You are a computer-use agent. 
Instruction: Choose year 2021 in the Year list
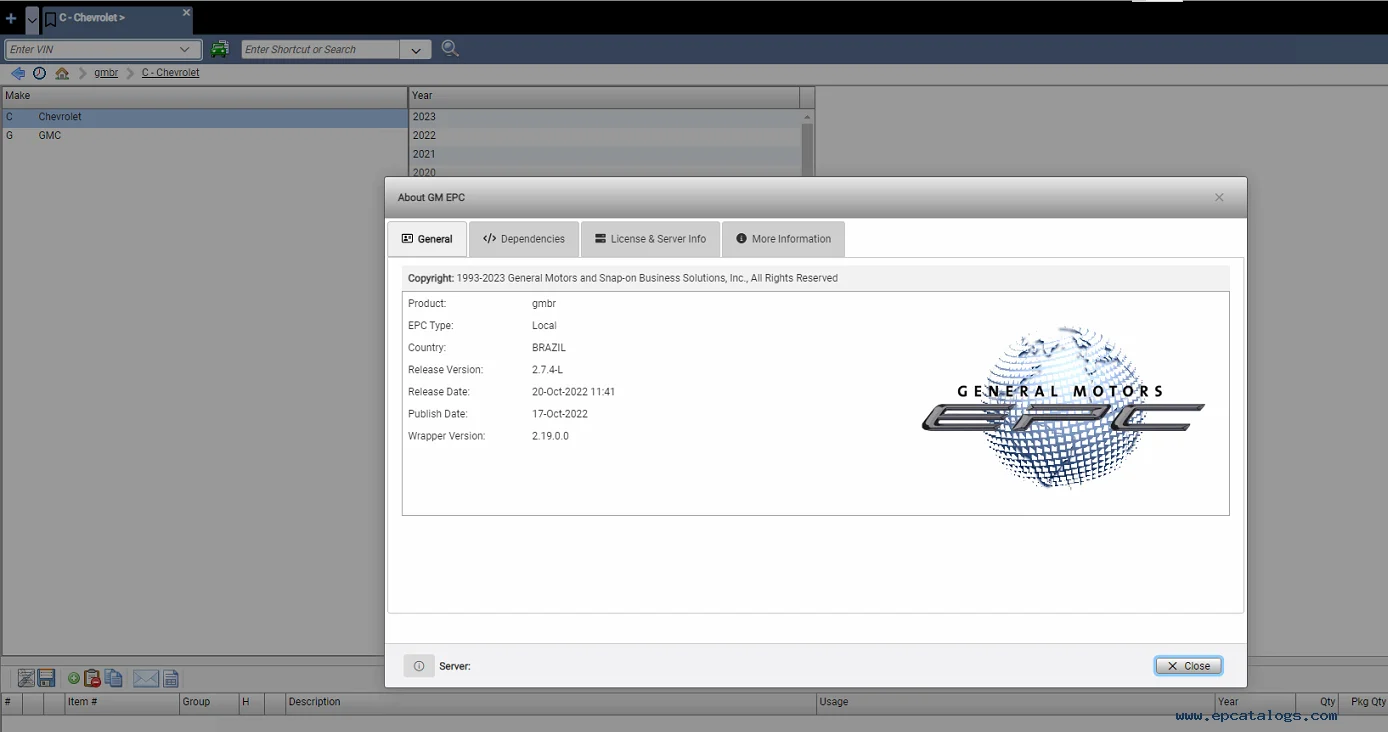605,154
